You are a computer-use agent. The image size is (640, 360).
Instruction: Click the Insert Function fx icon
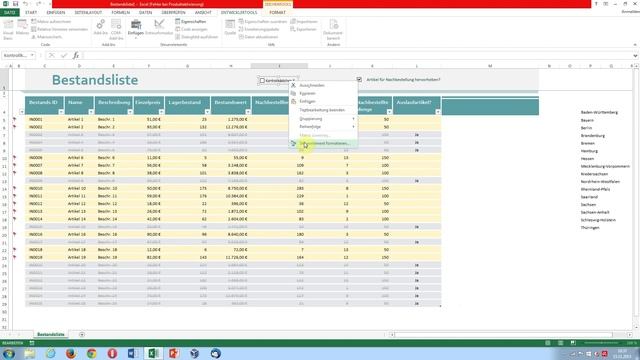[76, 56]
